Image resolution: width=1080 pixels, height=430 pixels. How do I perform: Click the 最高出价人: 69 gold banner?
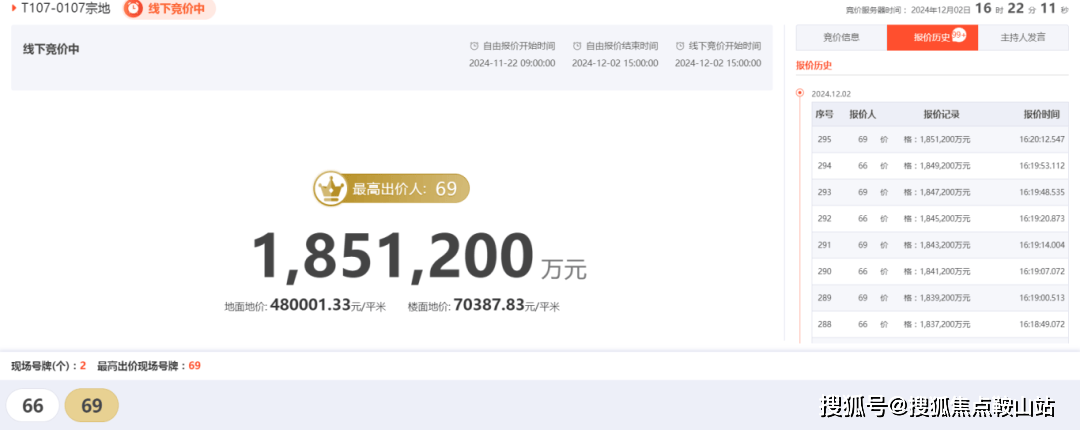click(391, 189)
